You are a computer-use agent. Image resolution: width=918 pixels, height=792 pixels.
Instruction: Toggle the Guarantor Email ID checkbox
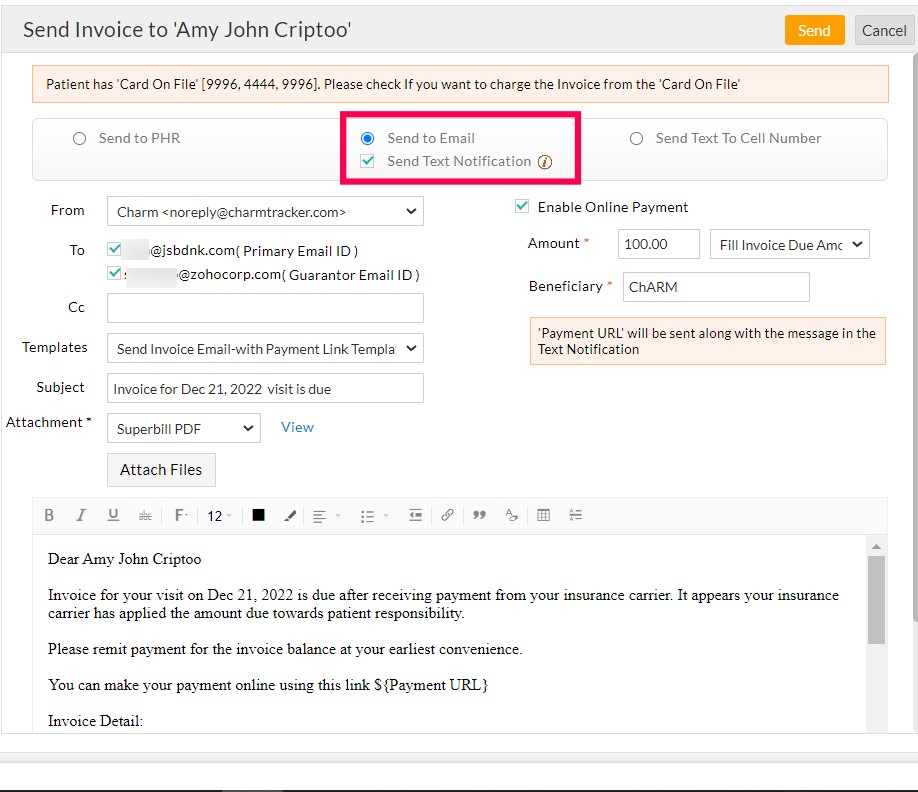click(115, 274)
